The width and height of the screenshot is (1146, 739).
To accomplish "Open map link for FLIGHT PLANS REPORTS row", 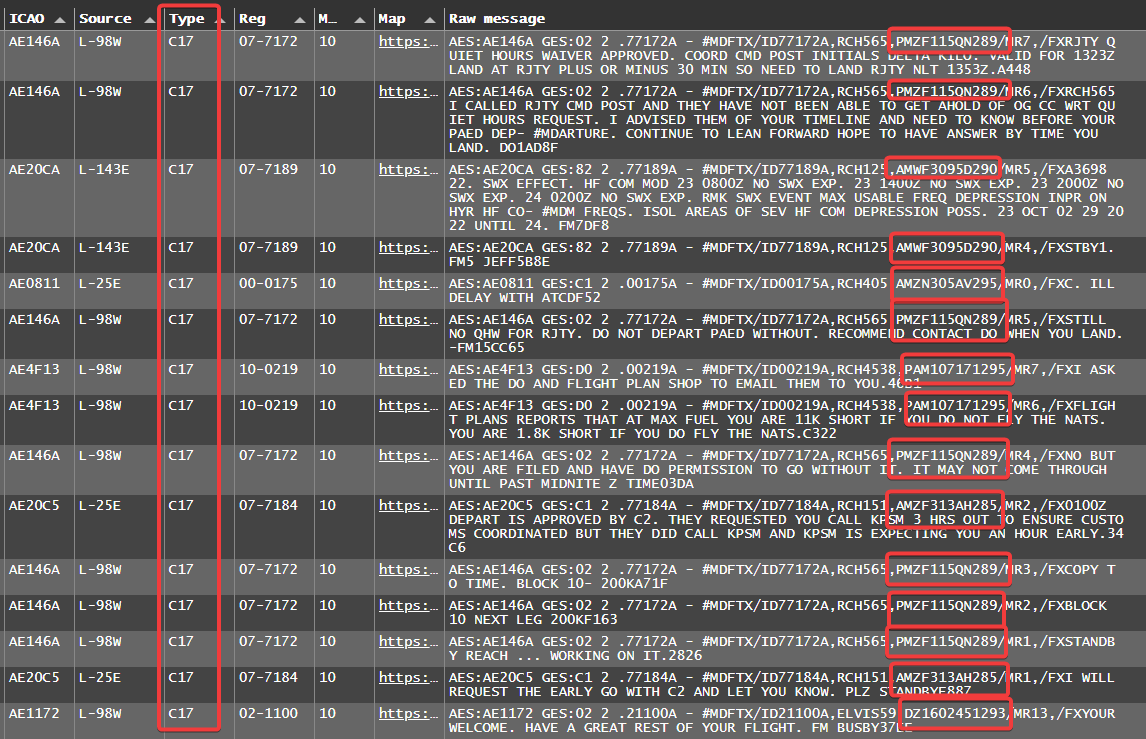I will (x=408, y=405).
